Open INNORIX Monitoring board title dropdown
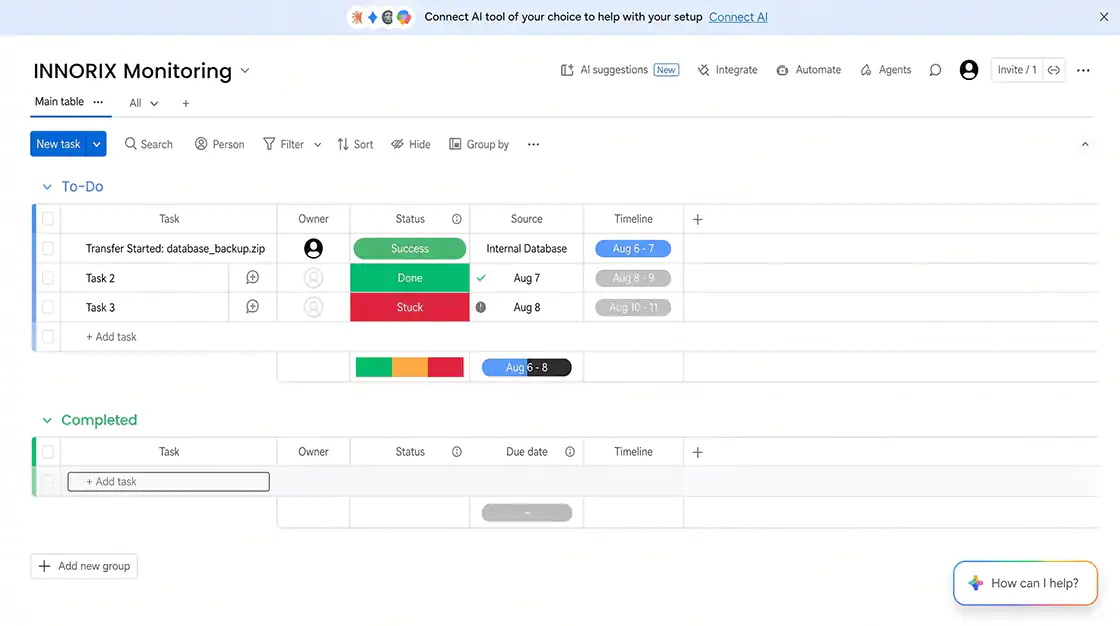Viewport: 1120px width, 626px height. (x=245, y=71)
